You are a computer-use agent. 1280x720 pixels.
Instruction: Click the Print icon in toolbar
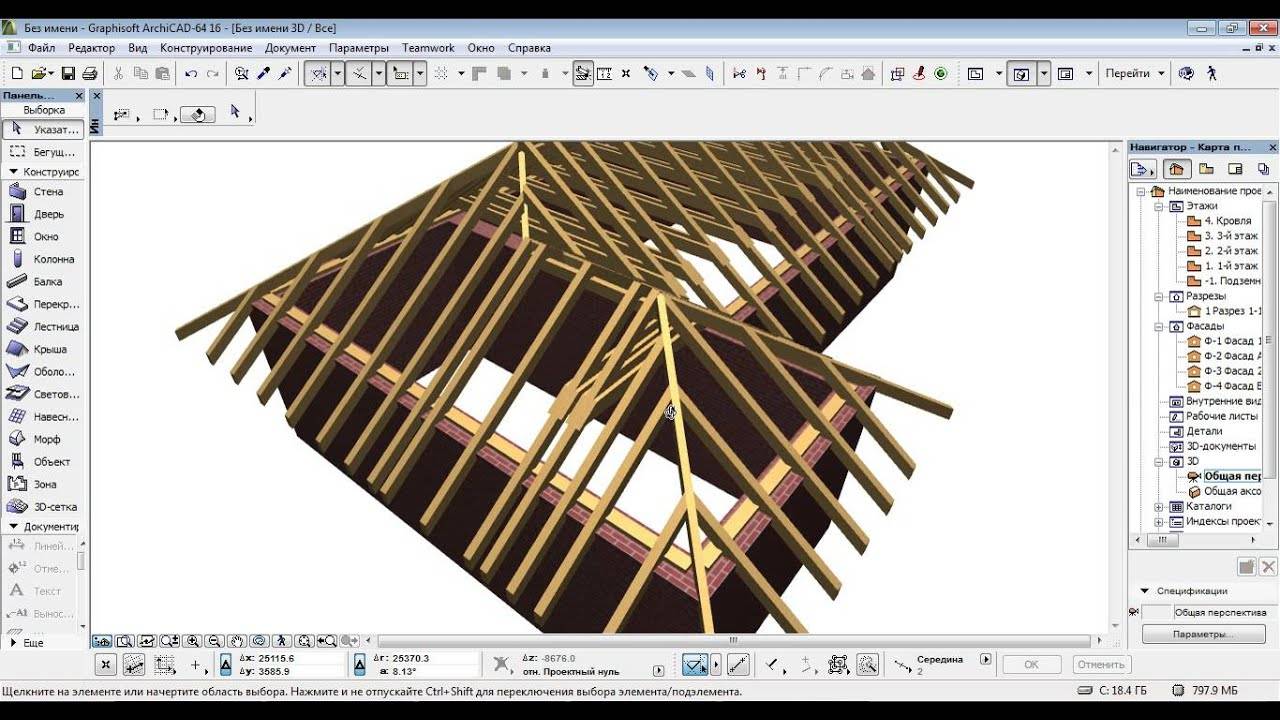point(90,73)
